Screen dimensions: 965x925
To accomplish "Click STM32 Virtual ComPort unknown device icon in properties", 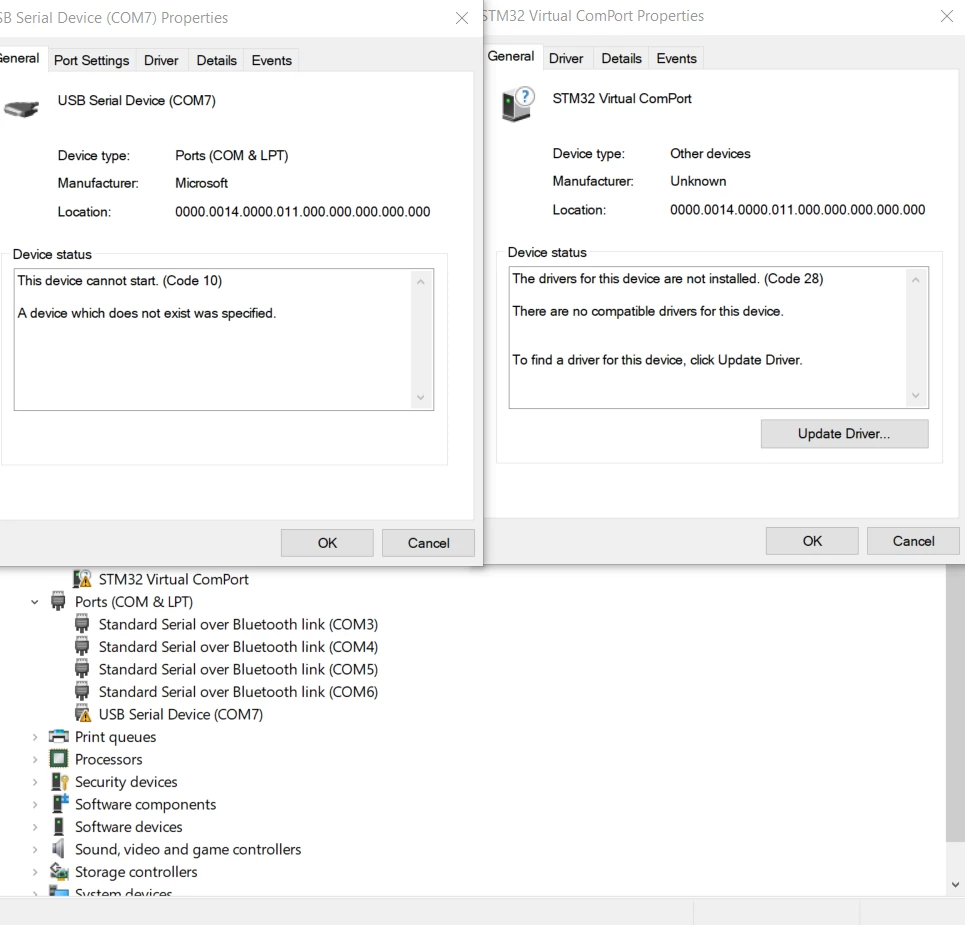I will point(518,104).
